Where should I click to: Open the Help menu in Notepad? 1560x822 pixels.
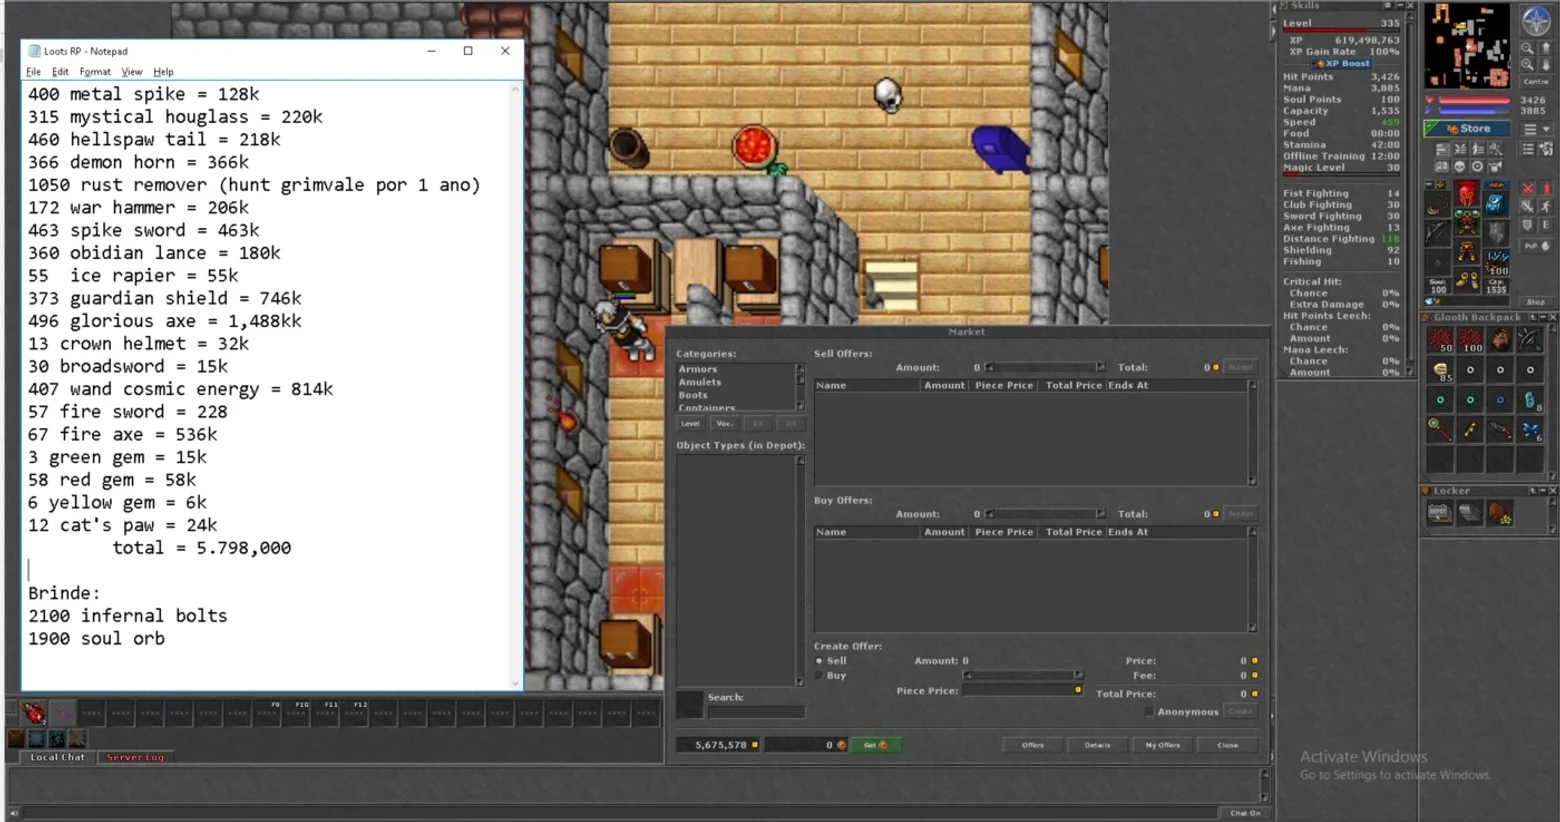[x=163, y=72]
